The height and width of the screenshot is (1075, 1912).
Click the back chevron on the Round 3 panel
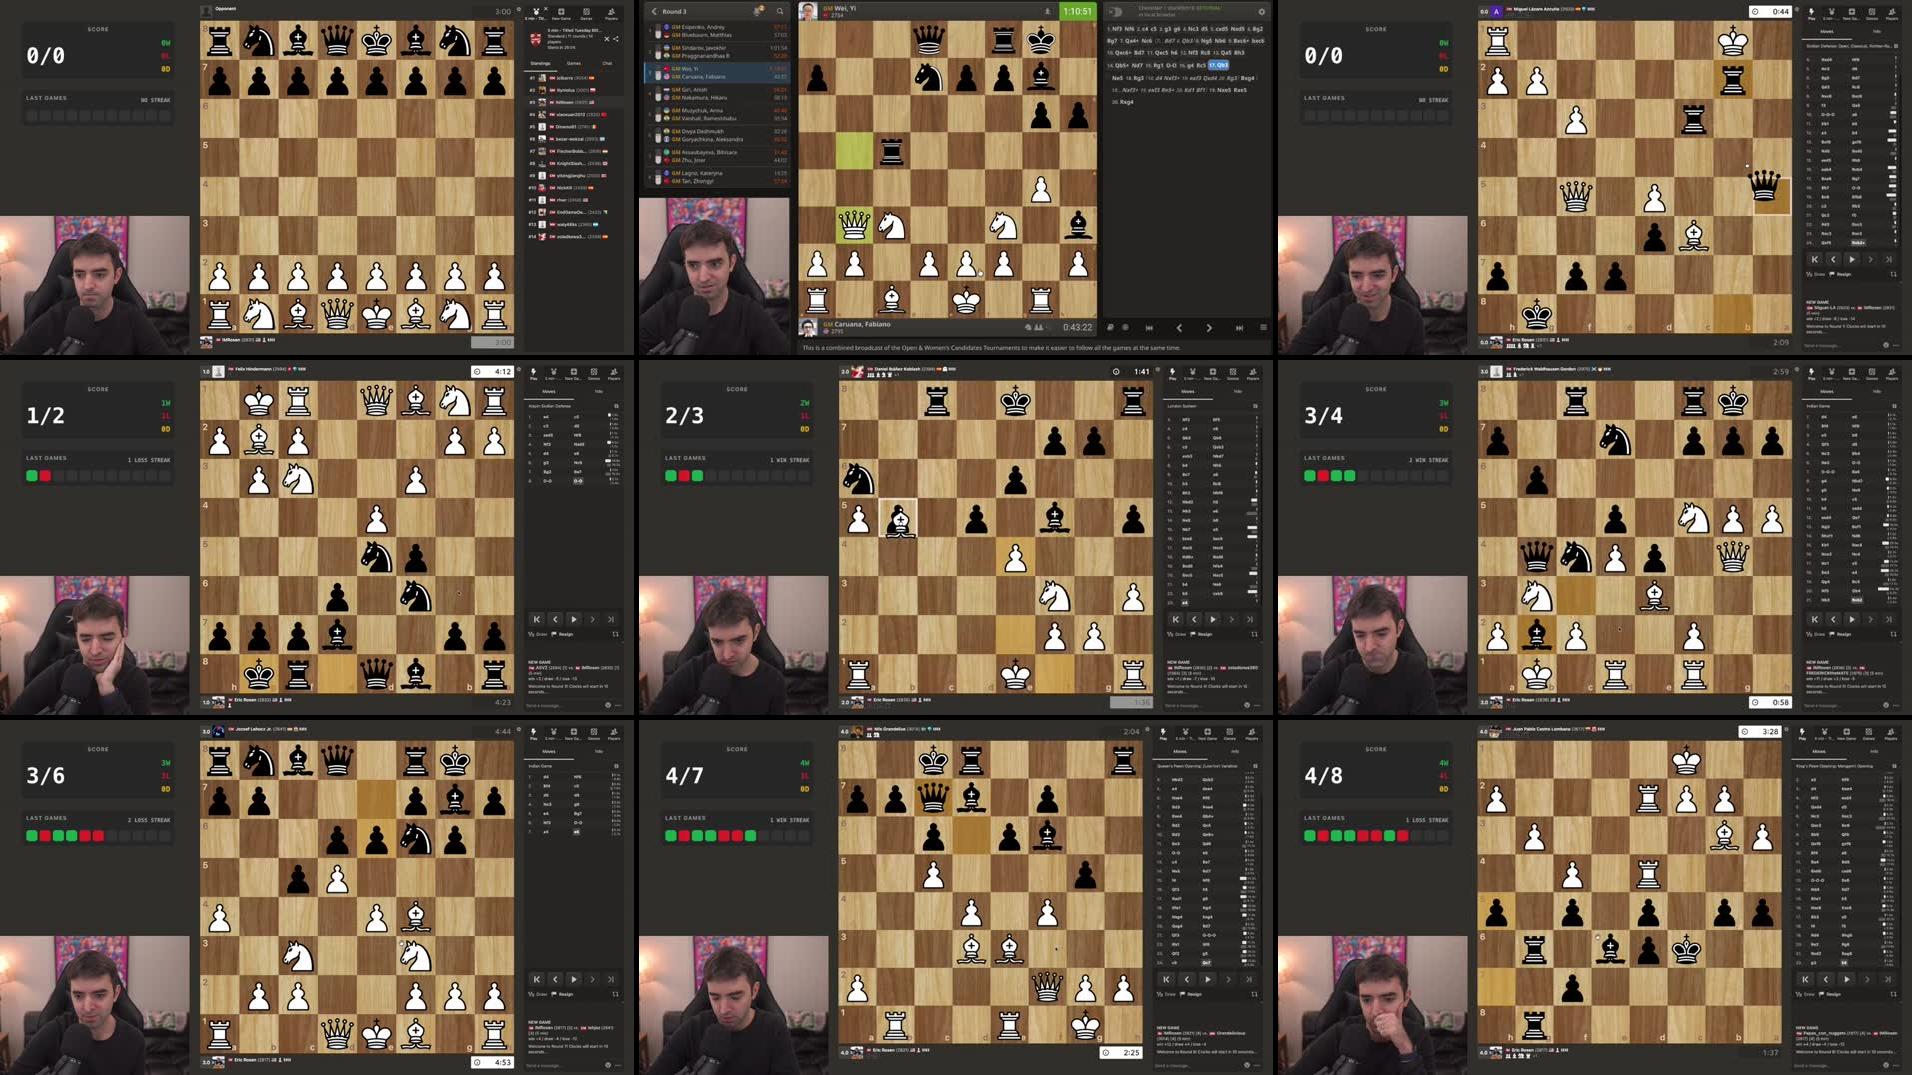(655, 9)
